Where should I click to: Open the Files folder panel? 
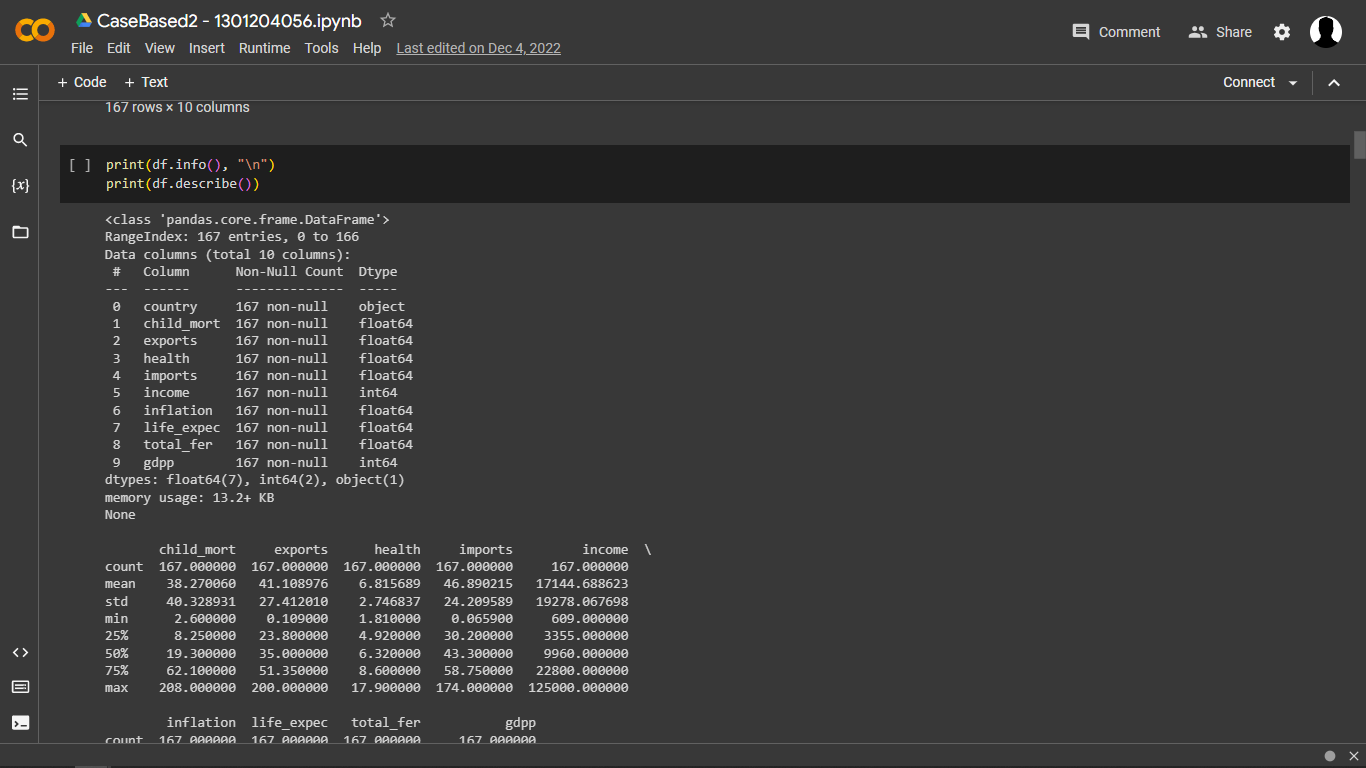(x=20, y=232)
